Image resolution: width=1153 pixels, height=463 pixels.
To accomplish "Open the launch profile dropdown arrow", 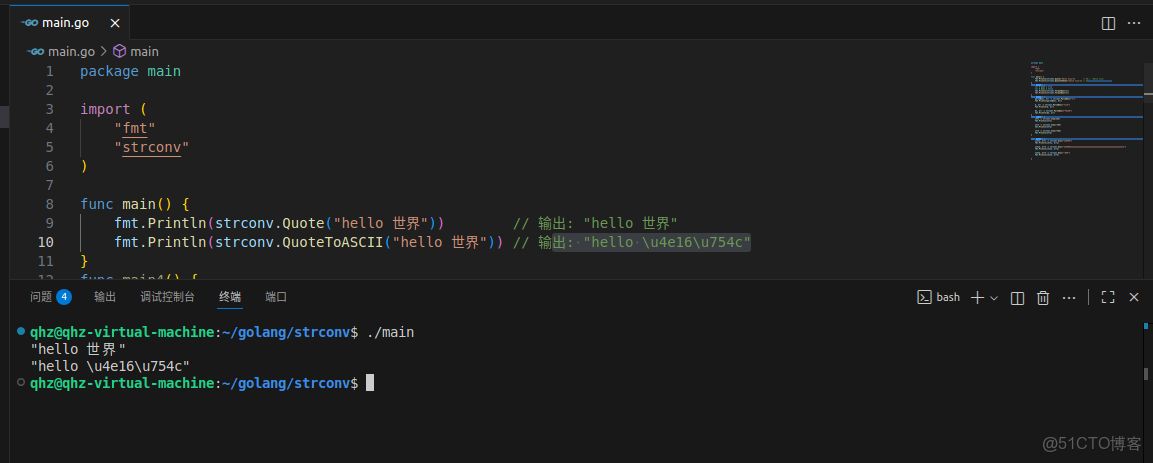I will point(994,297).
